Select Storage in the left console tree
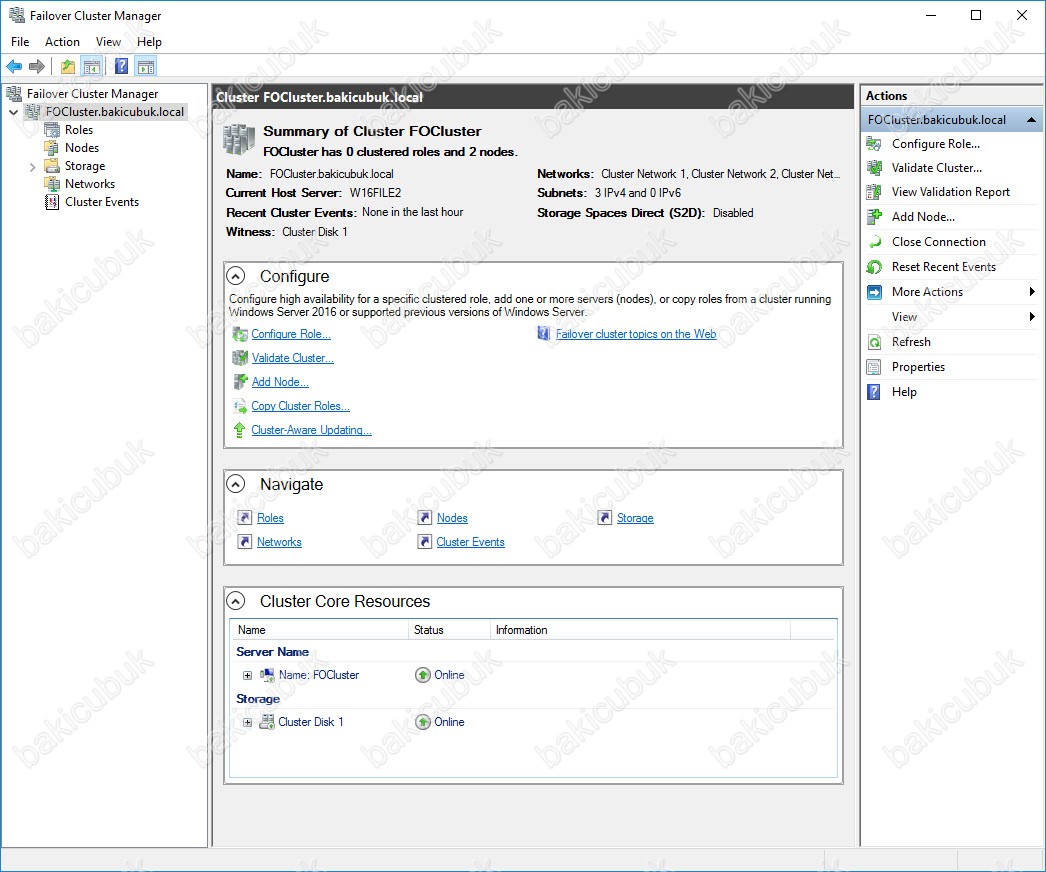 (85, 165)
